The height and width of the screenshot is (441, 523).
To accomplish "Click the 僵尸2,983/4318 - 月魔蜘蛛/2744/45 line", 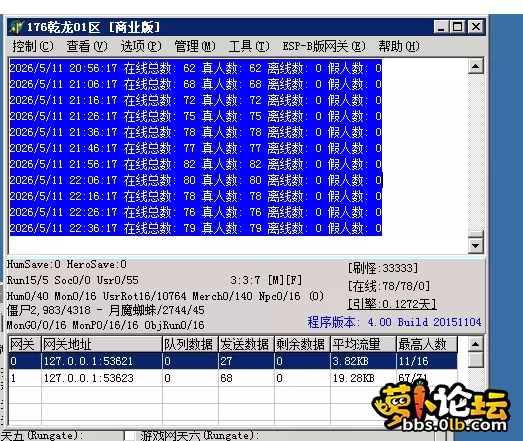I will click(105, 310).
